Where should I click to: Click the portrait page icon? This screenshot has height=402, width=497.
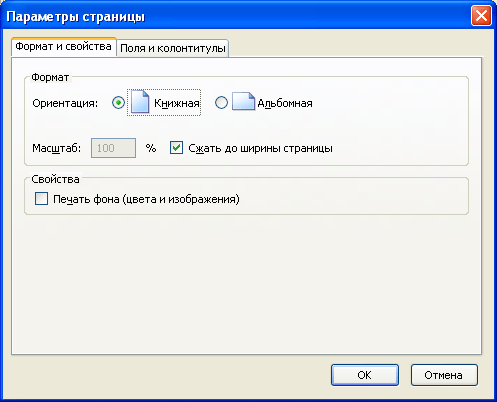point(140,102)
